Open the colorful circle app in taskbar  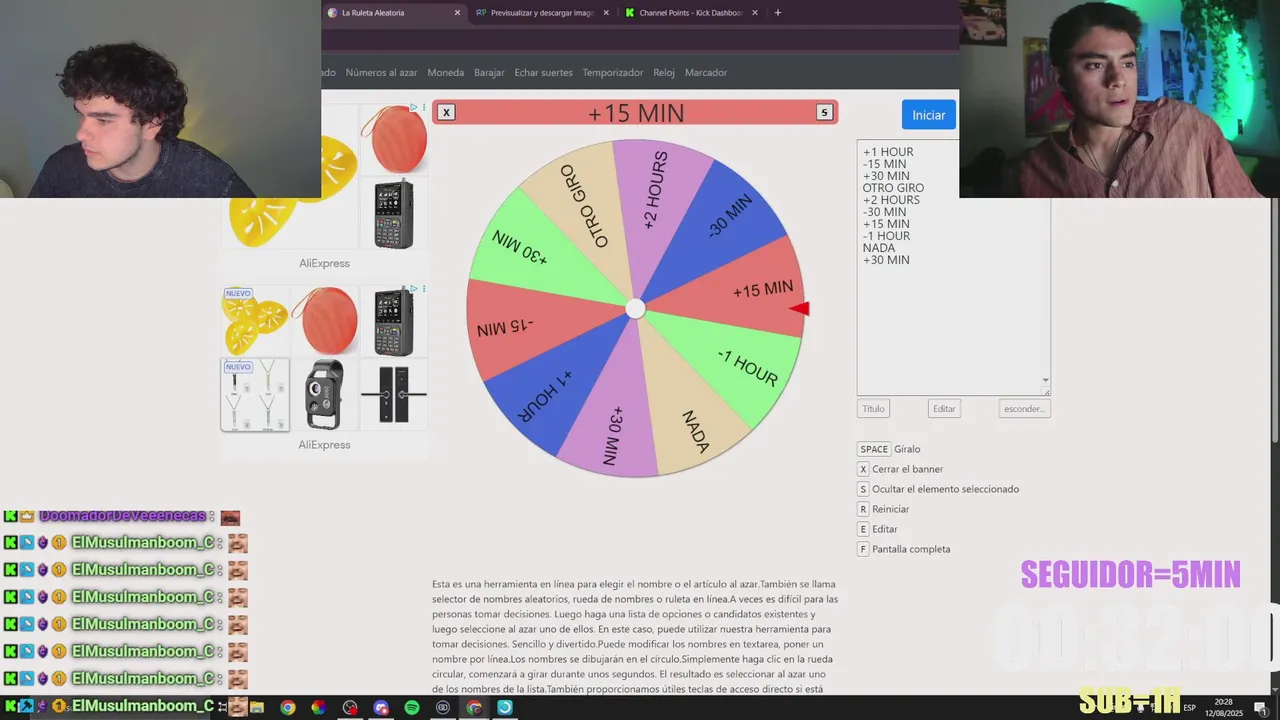(319, 708)
